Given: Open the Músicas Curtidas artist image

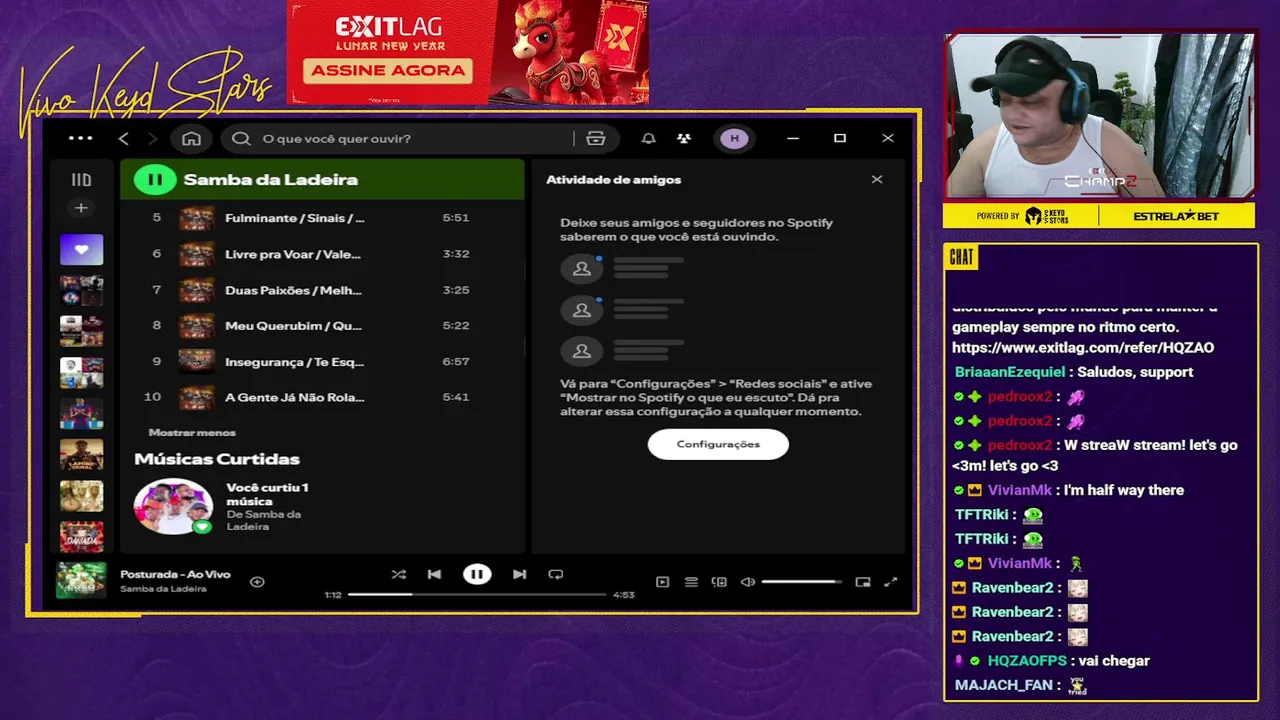Looking at the screenshot, I should [174, 506].
